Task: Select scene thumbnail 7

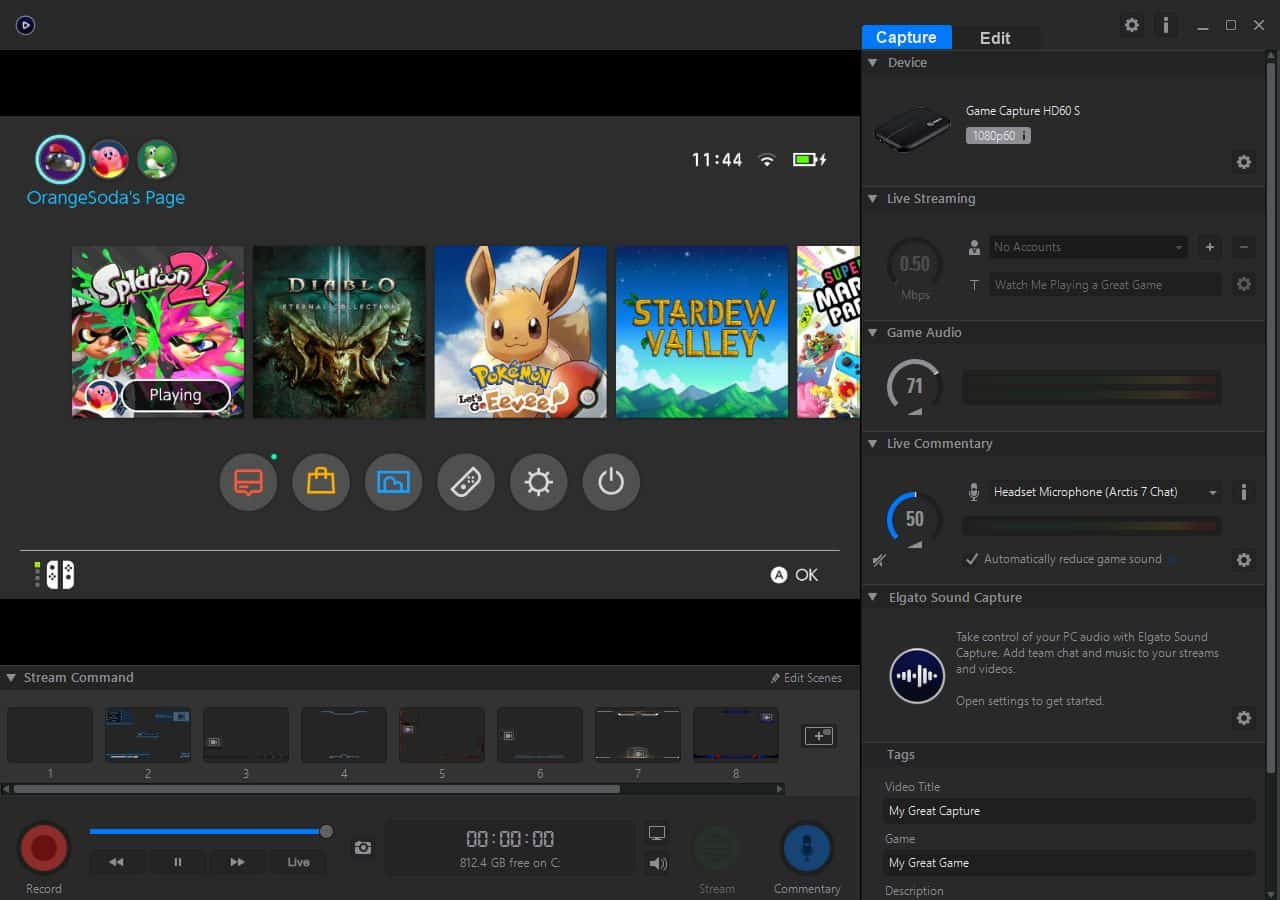Action: (638, 735)
